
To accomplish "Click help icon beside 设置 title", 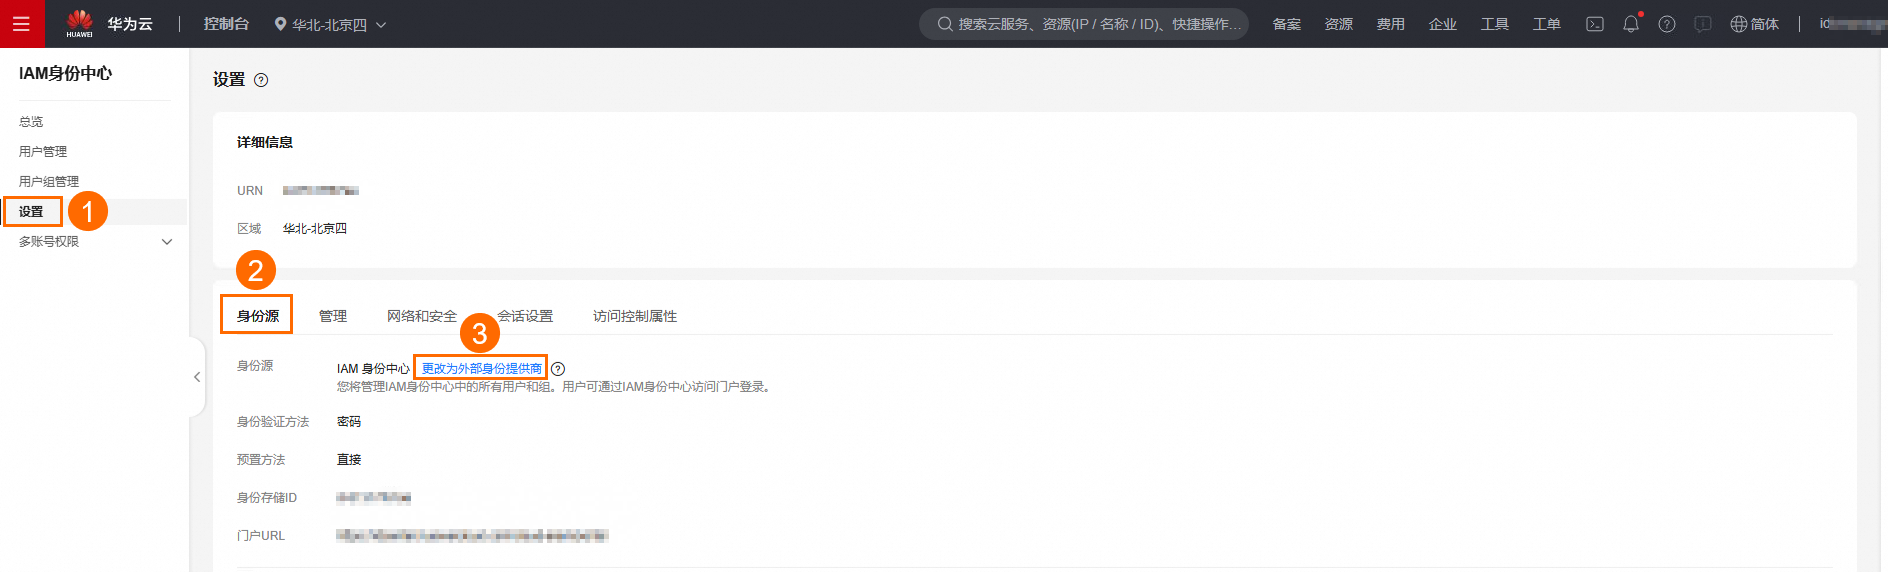I will tap(261, 80).
